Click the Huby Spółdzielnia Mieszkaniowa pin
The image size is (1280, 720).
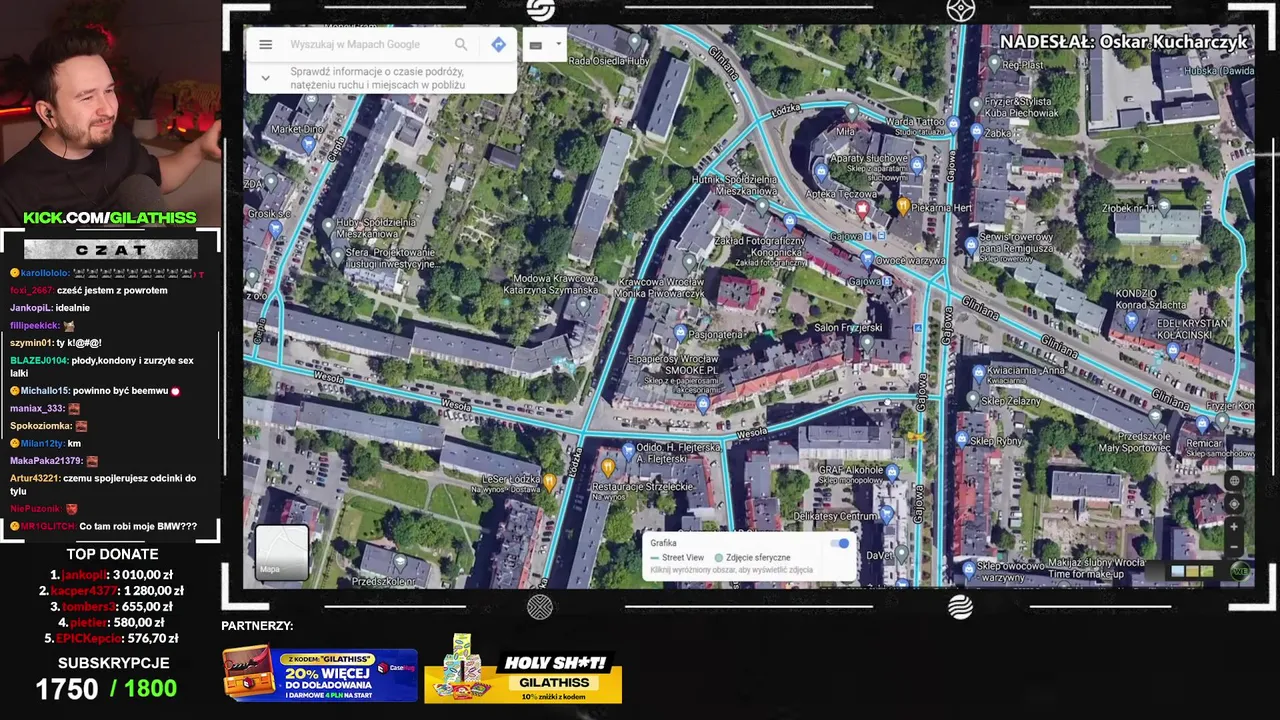tap(328, 228)
